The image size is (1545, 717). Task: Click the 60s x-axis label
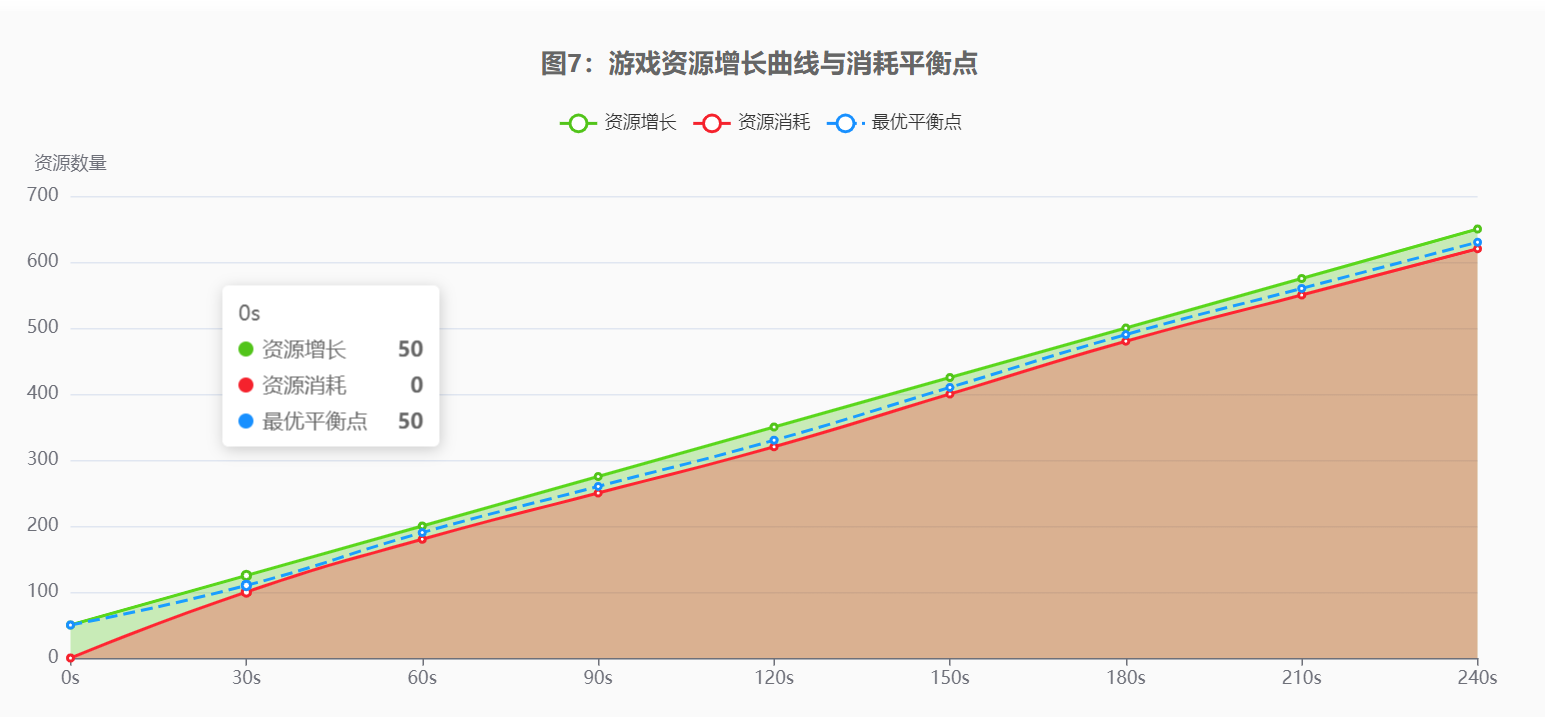pos(422,678)
